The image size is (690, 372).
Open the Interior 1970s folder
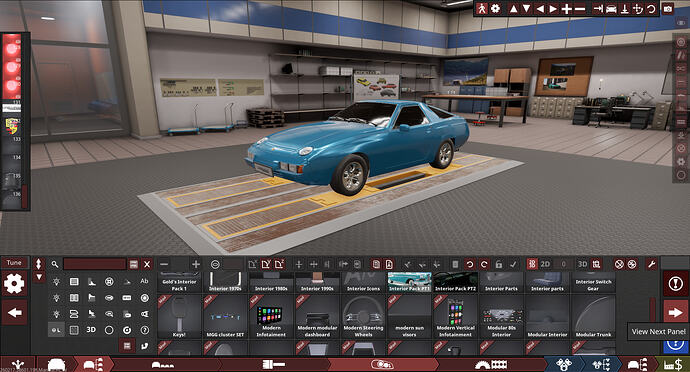(225, 282)
